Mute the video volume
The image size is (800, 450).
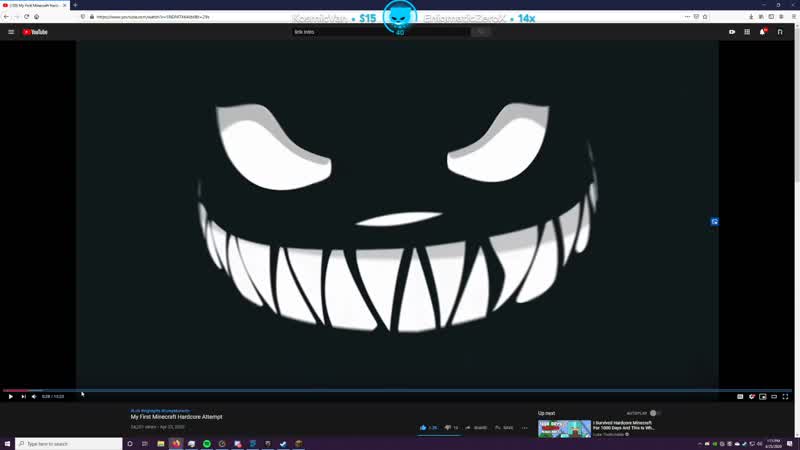(x=34, y=396)
